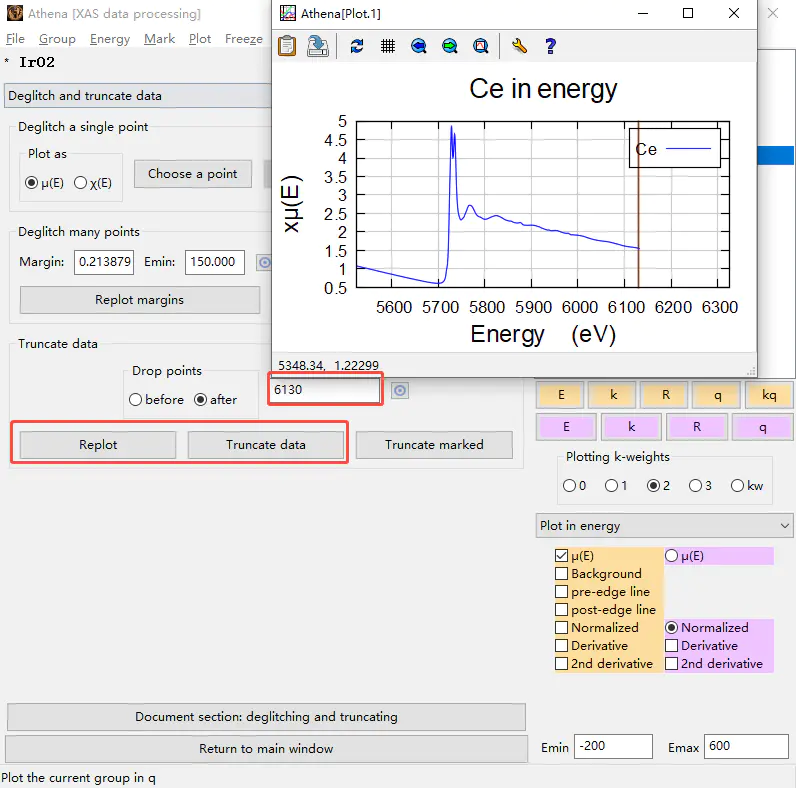Click the Truncate data button
Image resolution: width=796 pixels, height=788 pixels.
(265, 445)
